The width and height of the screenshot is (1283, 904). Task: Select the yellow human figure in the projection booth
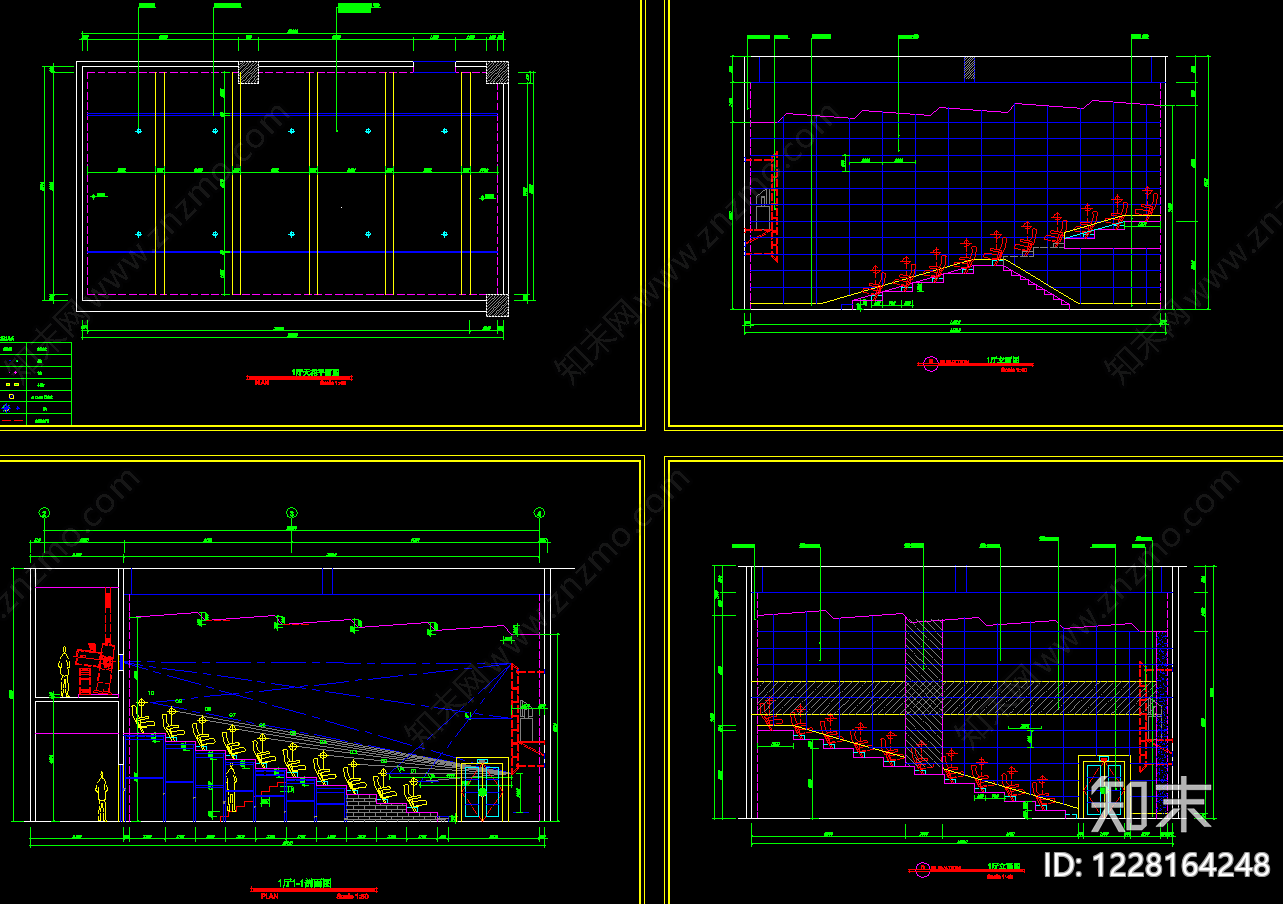pyautogui.click(x=65, y=671)
